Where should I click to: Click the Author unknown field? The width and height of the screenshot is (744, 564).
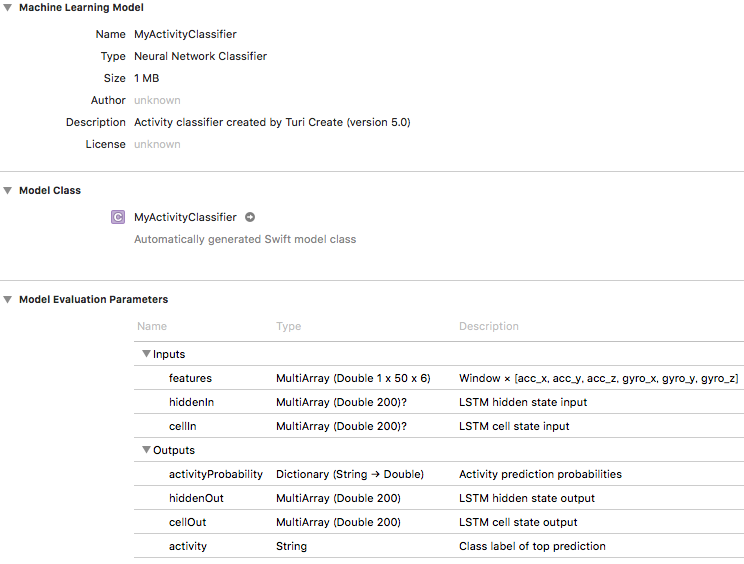coord(157,101)
